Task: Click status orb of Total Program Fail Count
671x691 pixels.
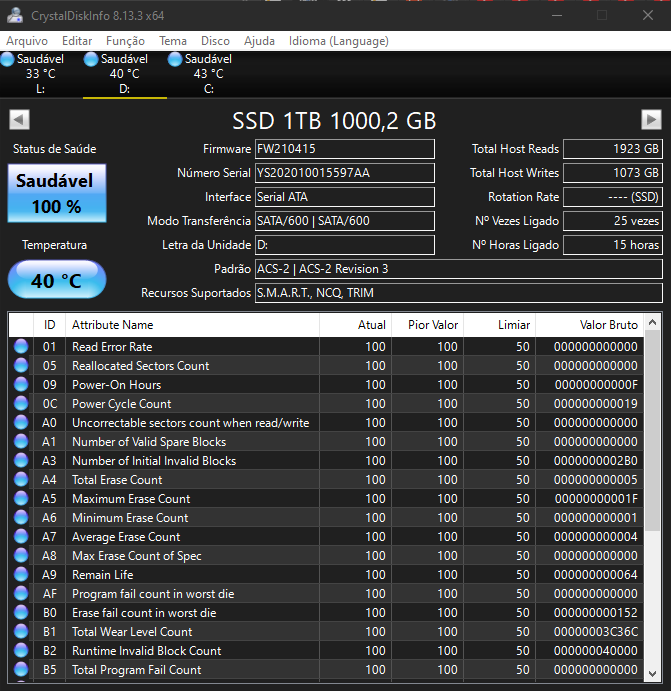Action: point(21,669)
